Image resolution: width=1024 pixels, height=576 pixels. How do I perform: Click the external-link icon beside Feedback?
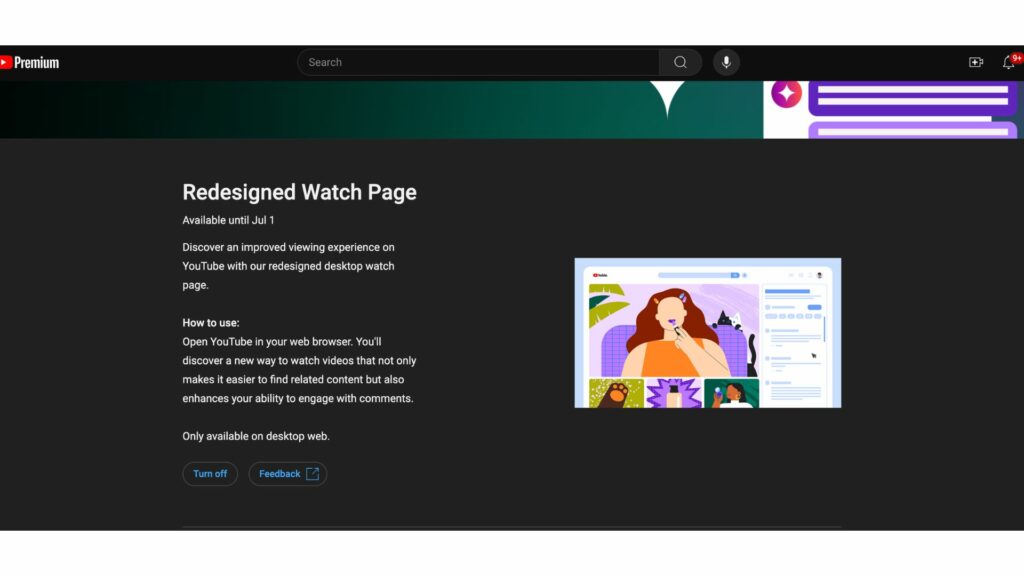(312, 473)
